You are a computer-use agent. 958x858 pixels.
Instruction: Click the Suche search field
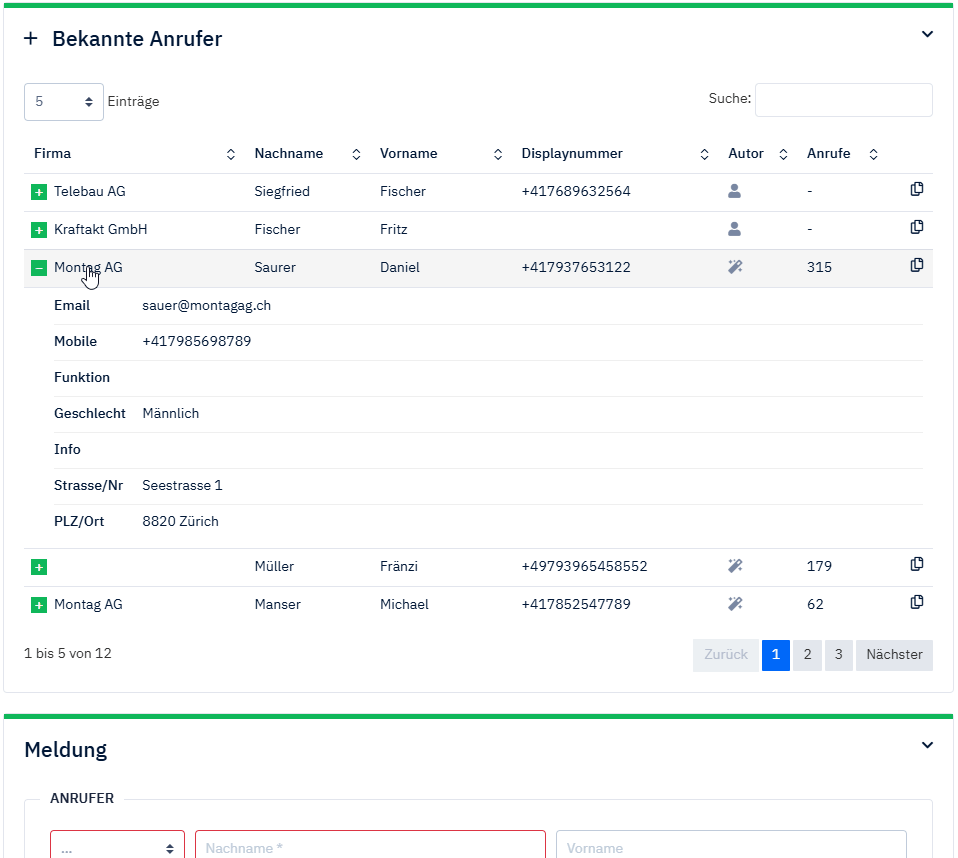(x=843, y=100)
